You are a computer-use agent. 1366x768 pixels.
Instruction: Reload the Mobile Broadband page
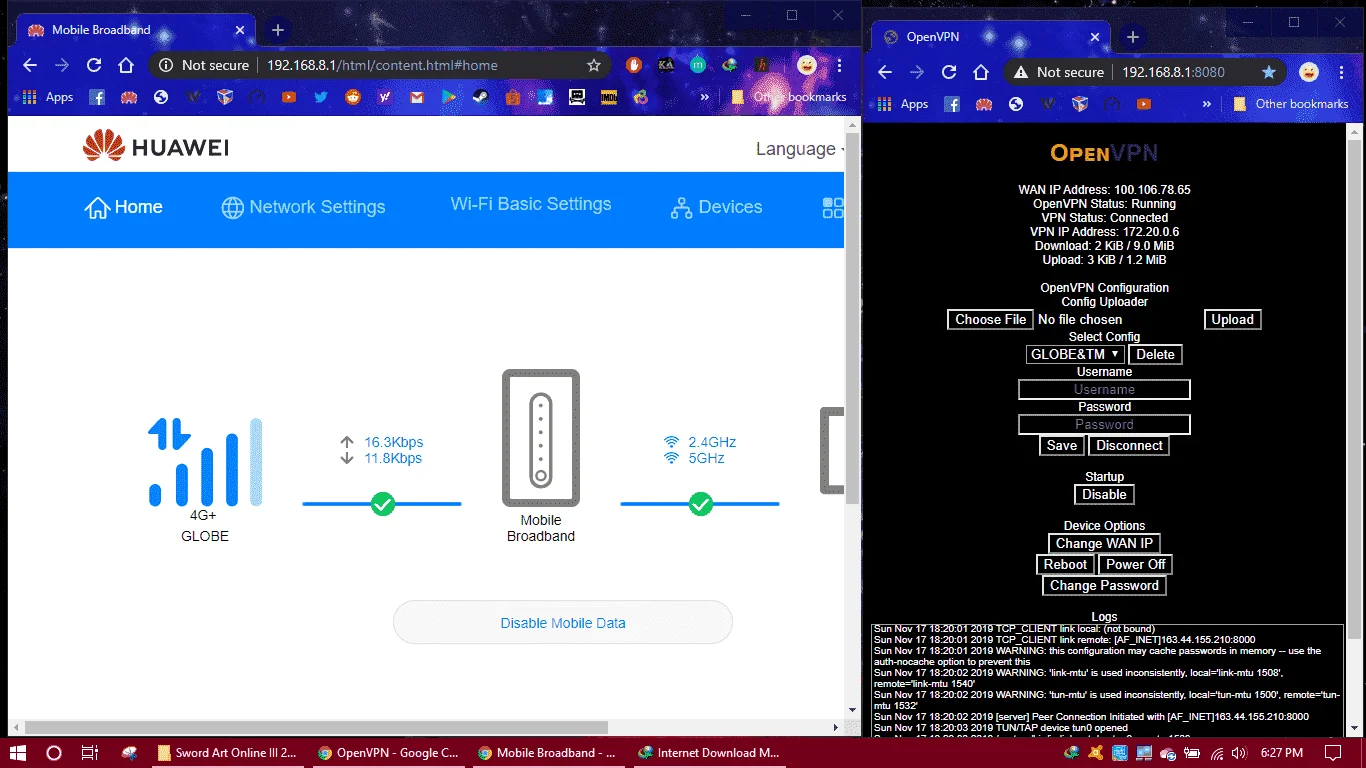coord(94,65)
